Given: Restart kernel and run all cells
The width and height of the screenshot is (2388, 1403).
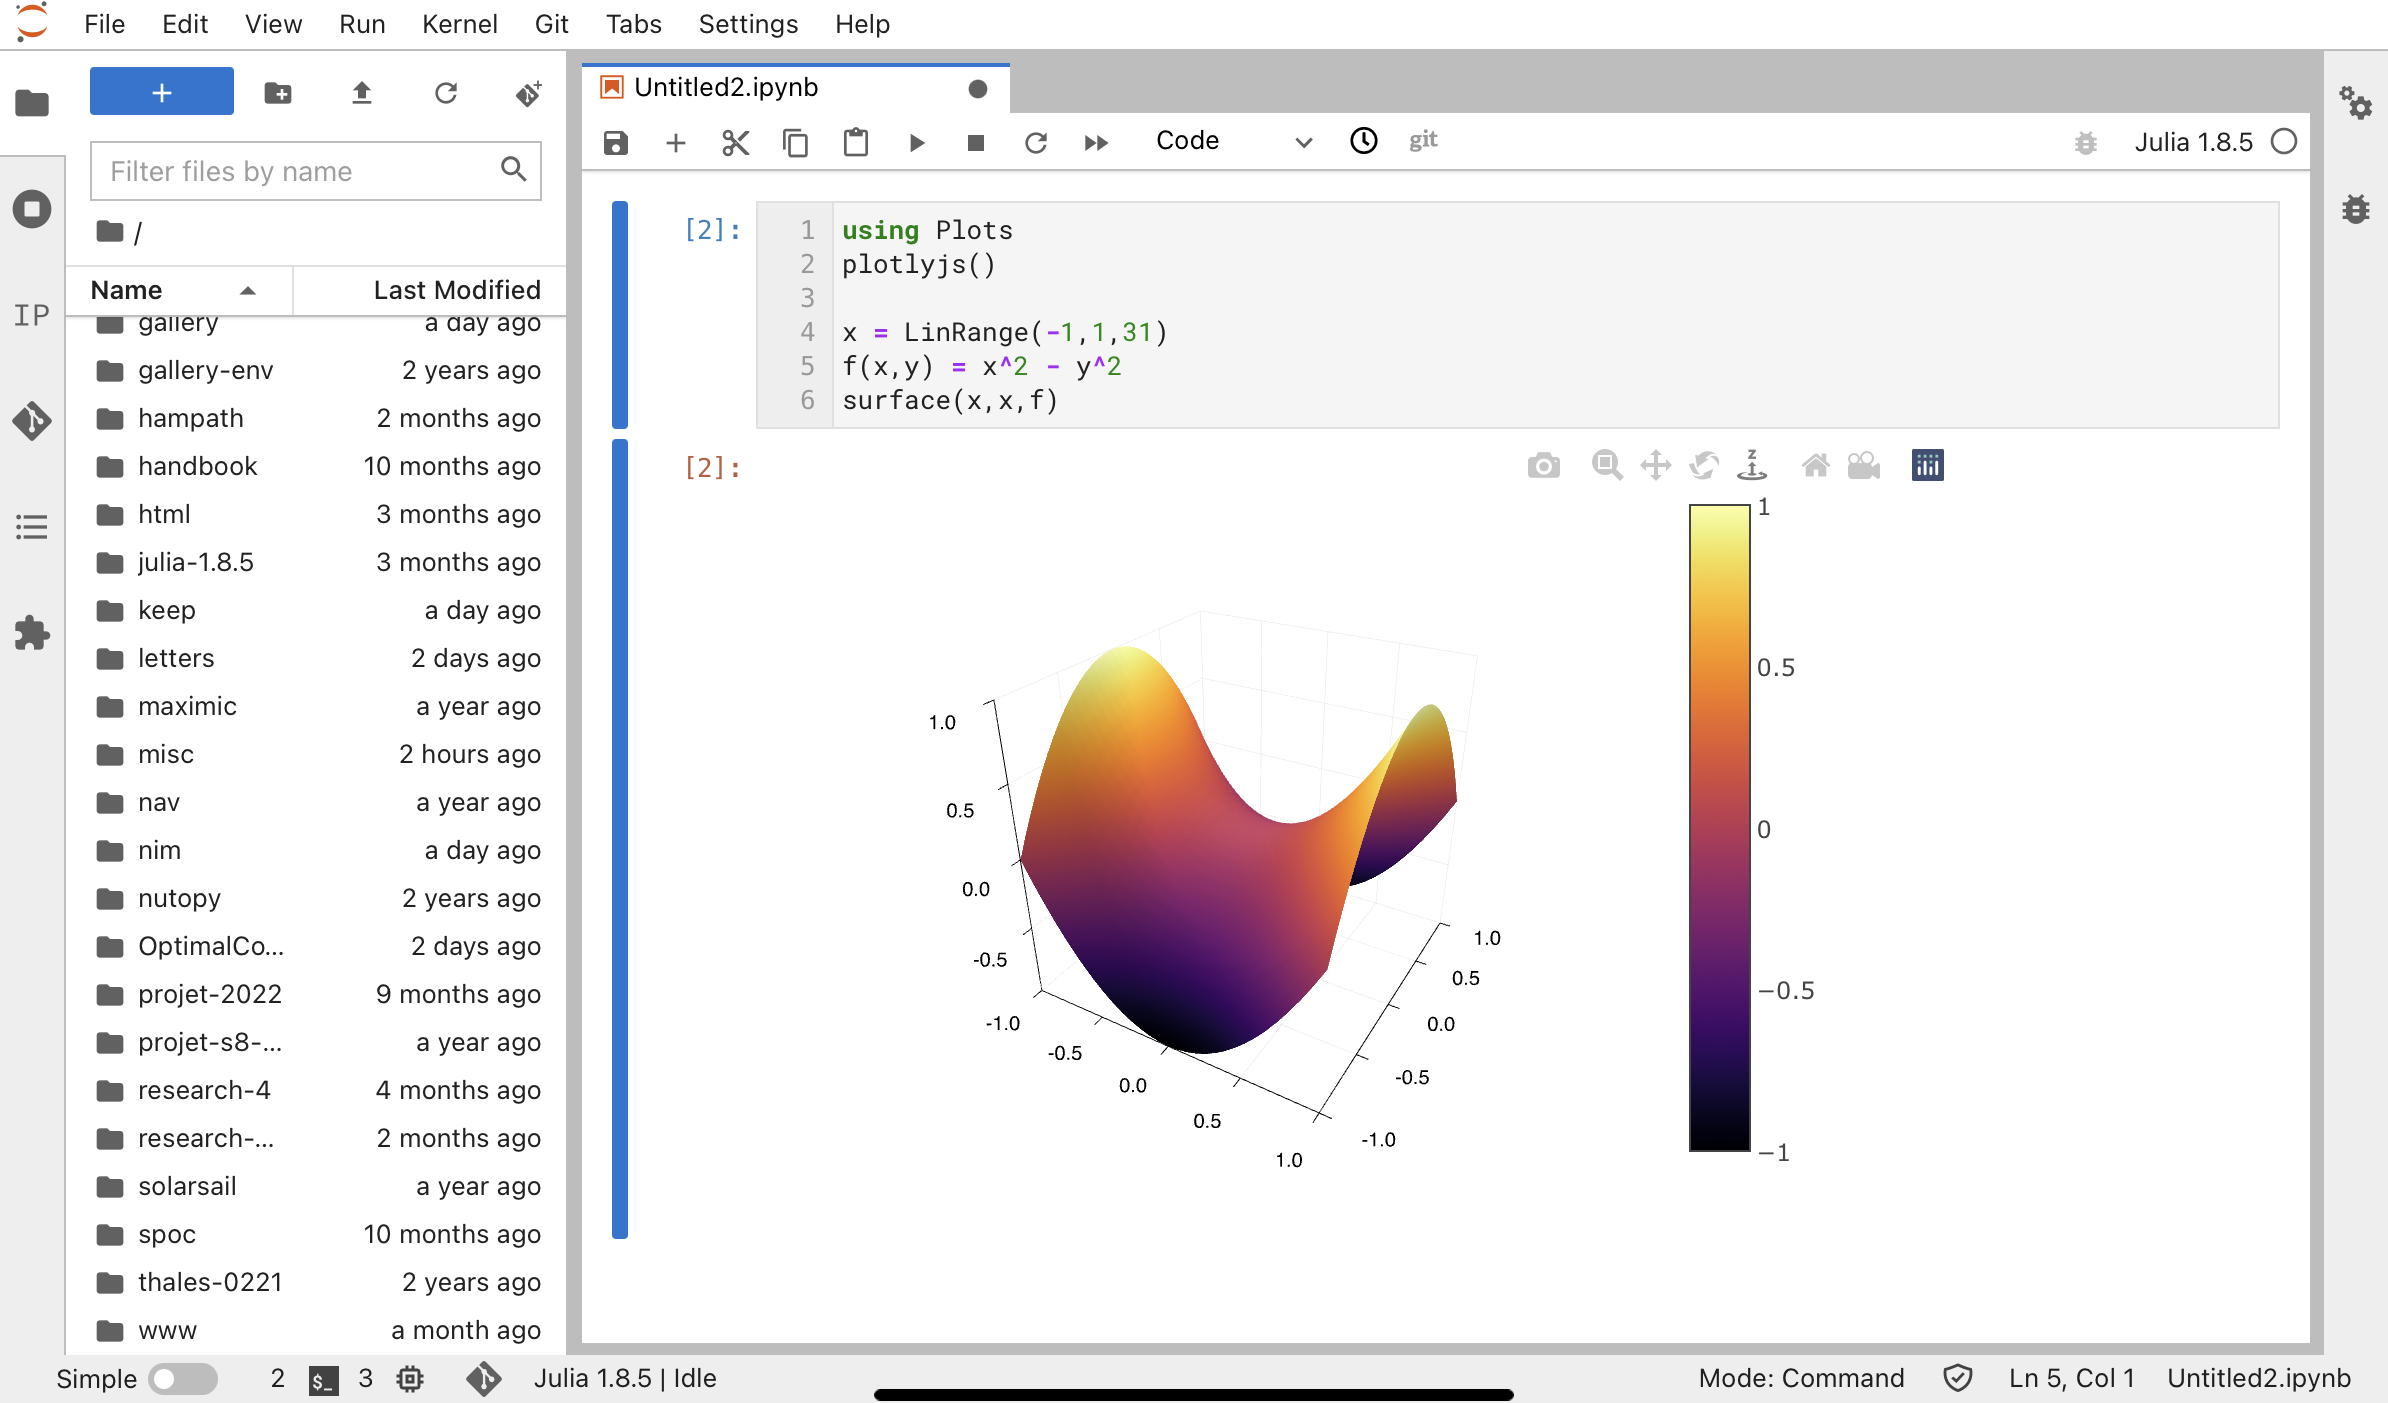Looking at the screenshot, I should [x=1096, y=142].
